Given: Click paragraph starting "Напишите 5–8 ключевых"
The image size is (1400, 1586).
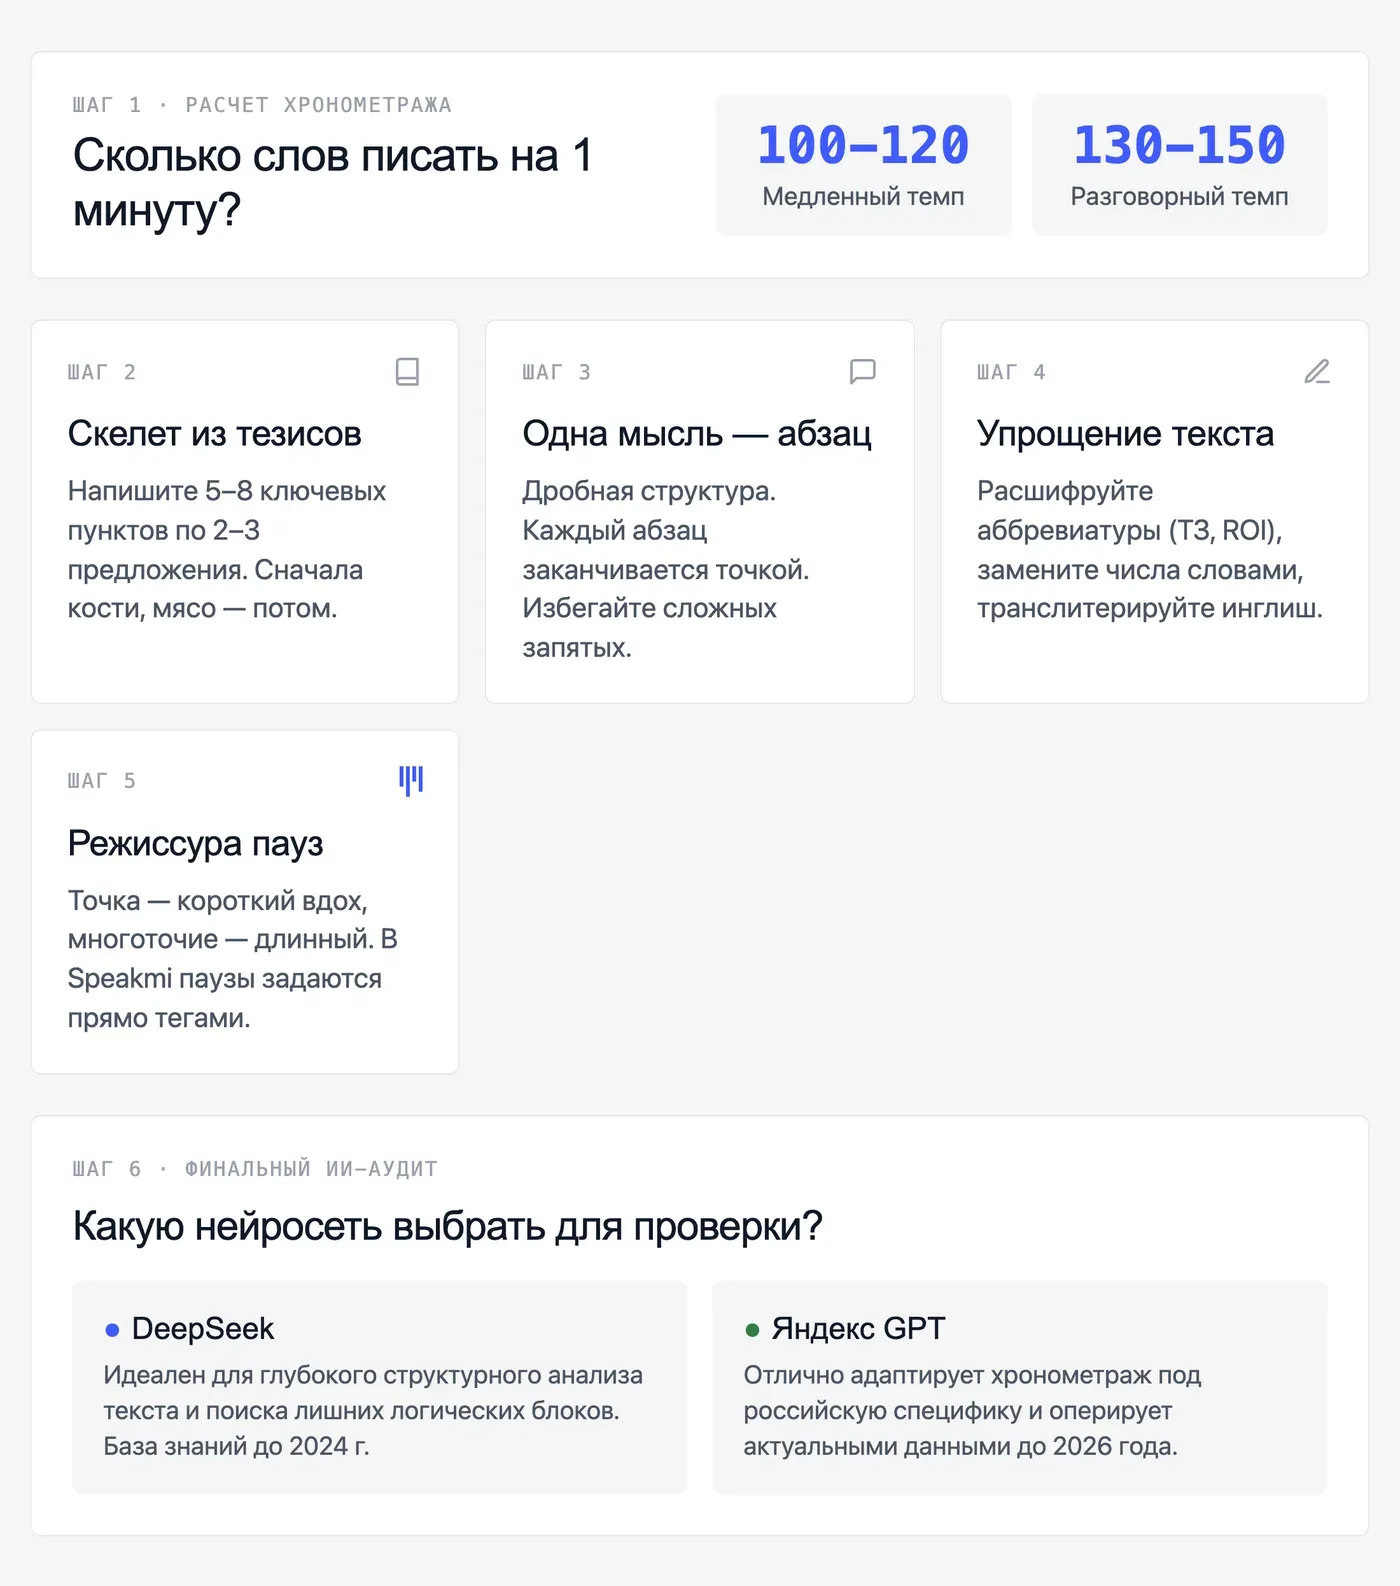Looking at the screenshot, I should pos(227,550).
